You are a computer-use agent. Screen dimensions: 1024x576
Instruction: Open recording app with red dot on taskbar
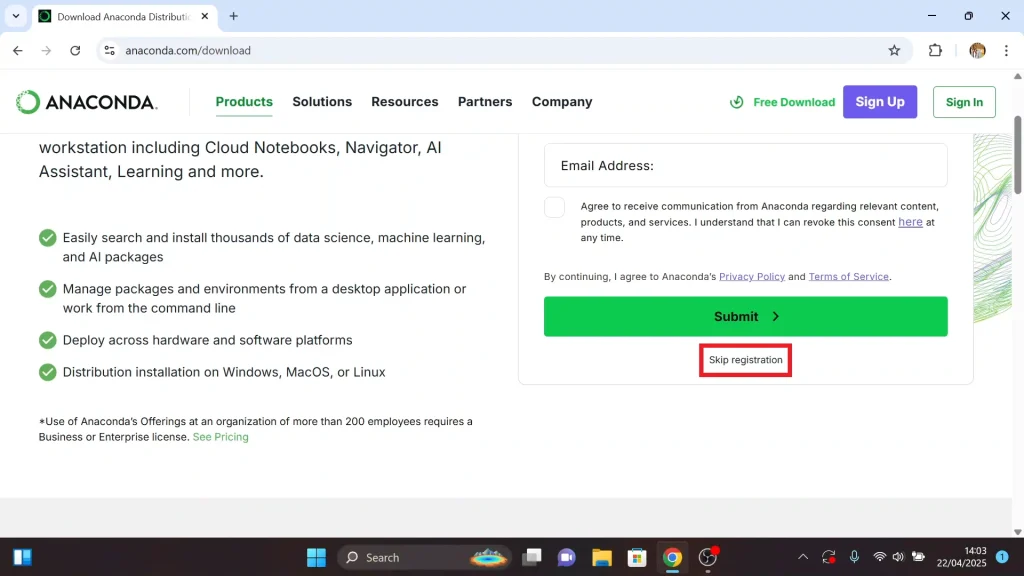click(708, 557)
